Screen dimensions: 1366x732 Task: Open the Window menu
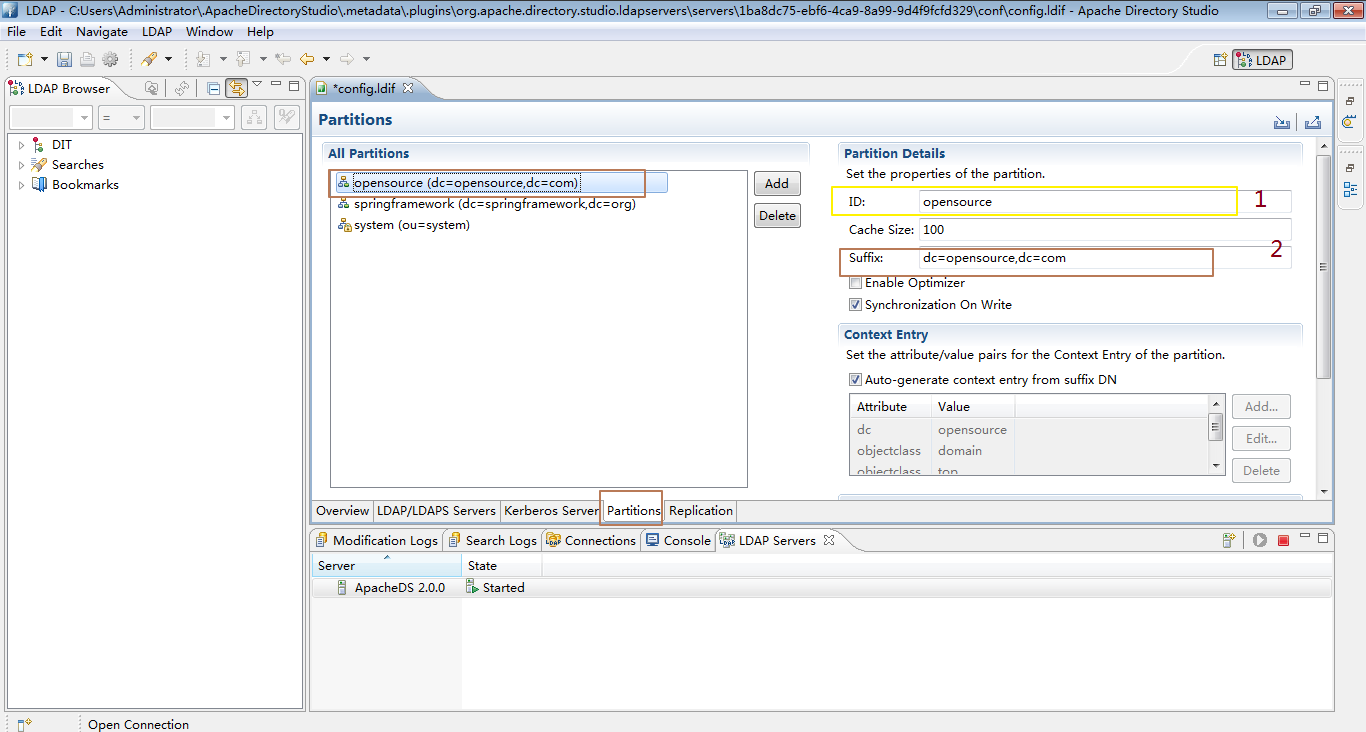[209, 32]
